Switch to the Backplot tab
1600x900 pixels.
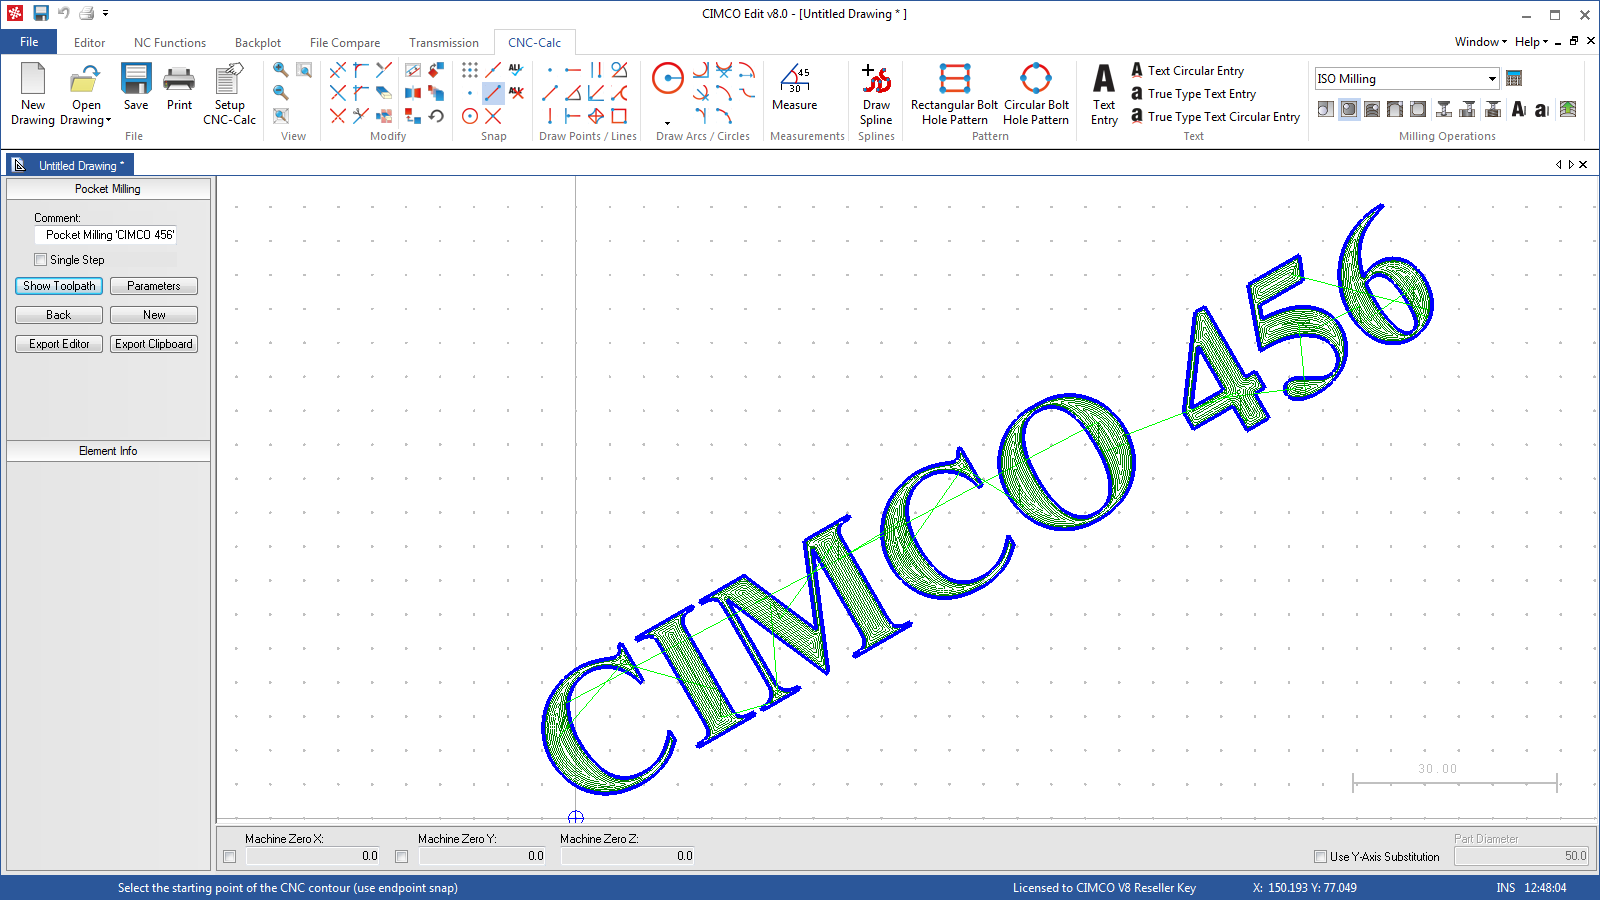pyautogui.click(x=258, y=43)
